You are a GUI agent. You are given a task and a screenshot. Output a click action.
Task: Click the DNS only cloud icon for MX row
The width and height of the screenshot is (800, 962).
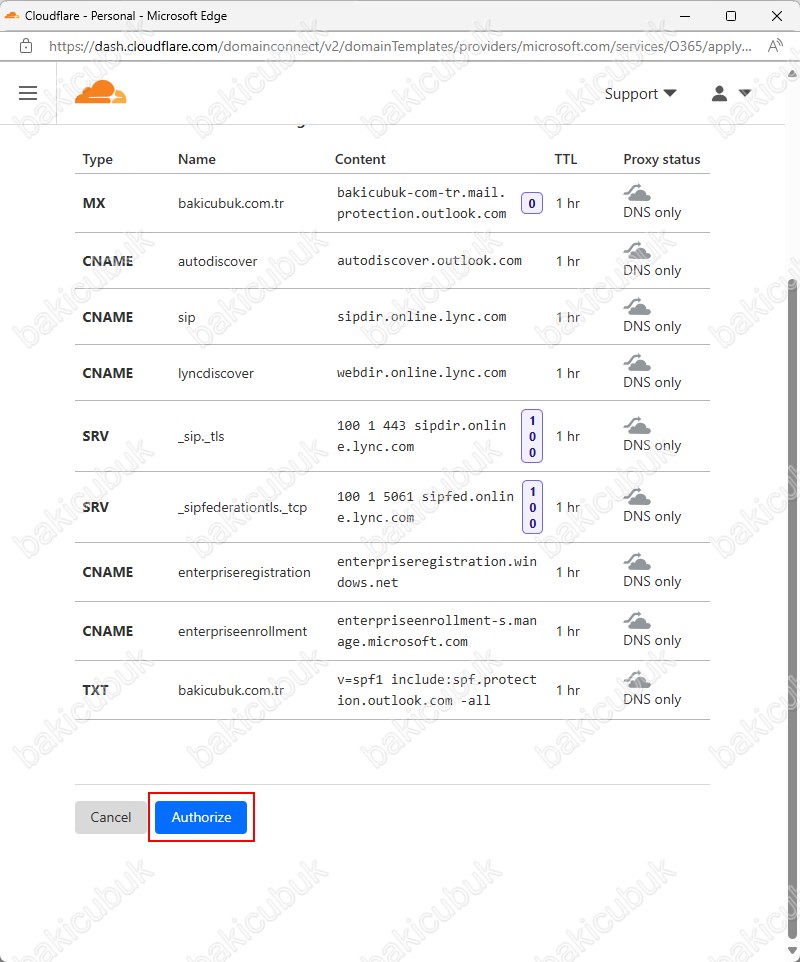click(637, 193)
